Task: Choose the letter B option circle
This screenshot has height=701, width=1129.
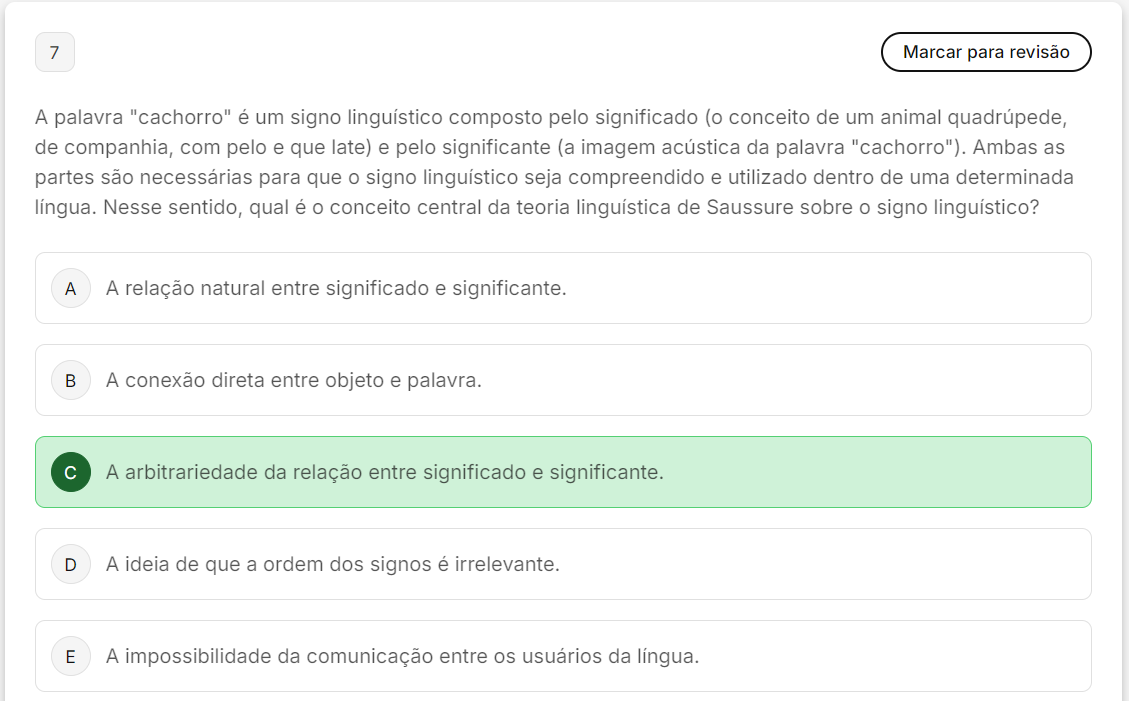Action: [x=71, y=381]
